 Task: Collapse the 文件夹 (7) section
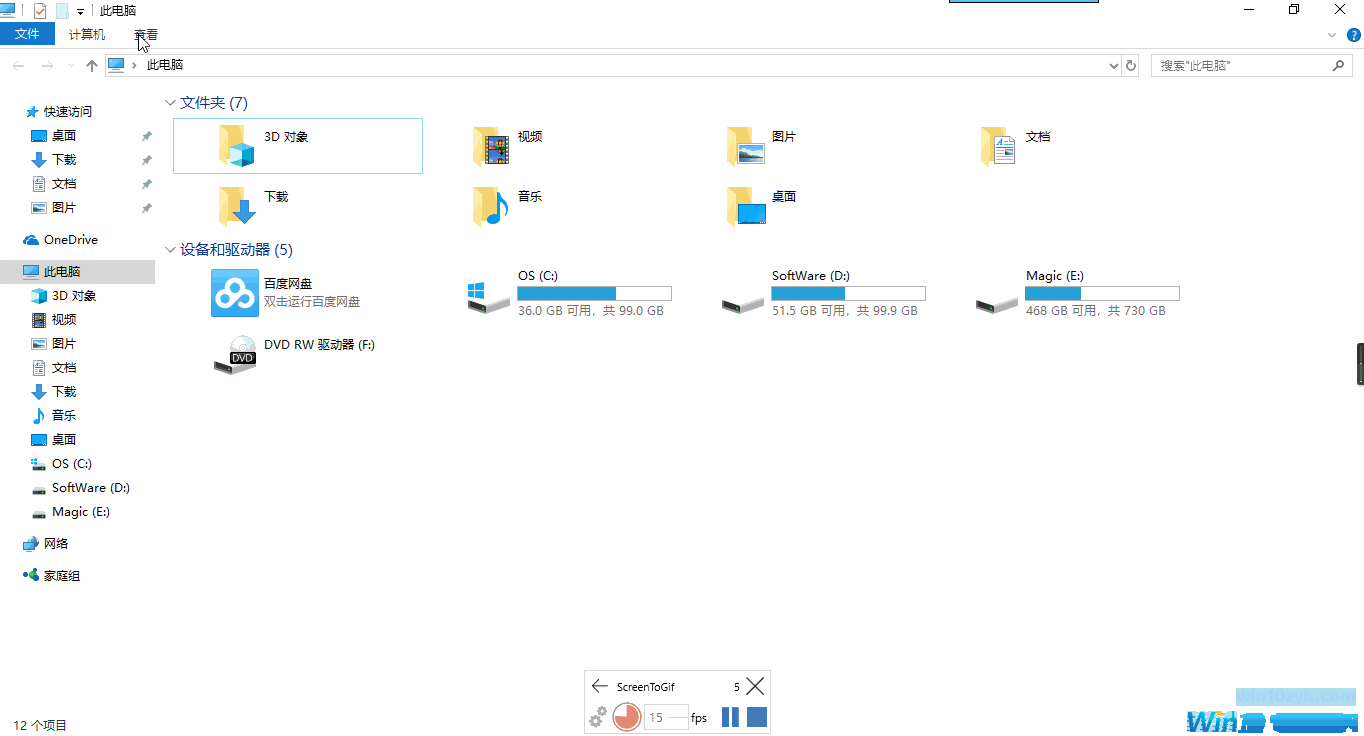coord(169,103)
